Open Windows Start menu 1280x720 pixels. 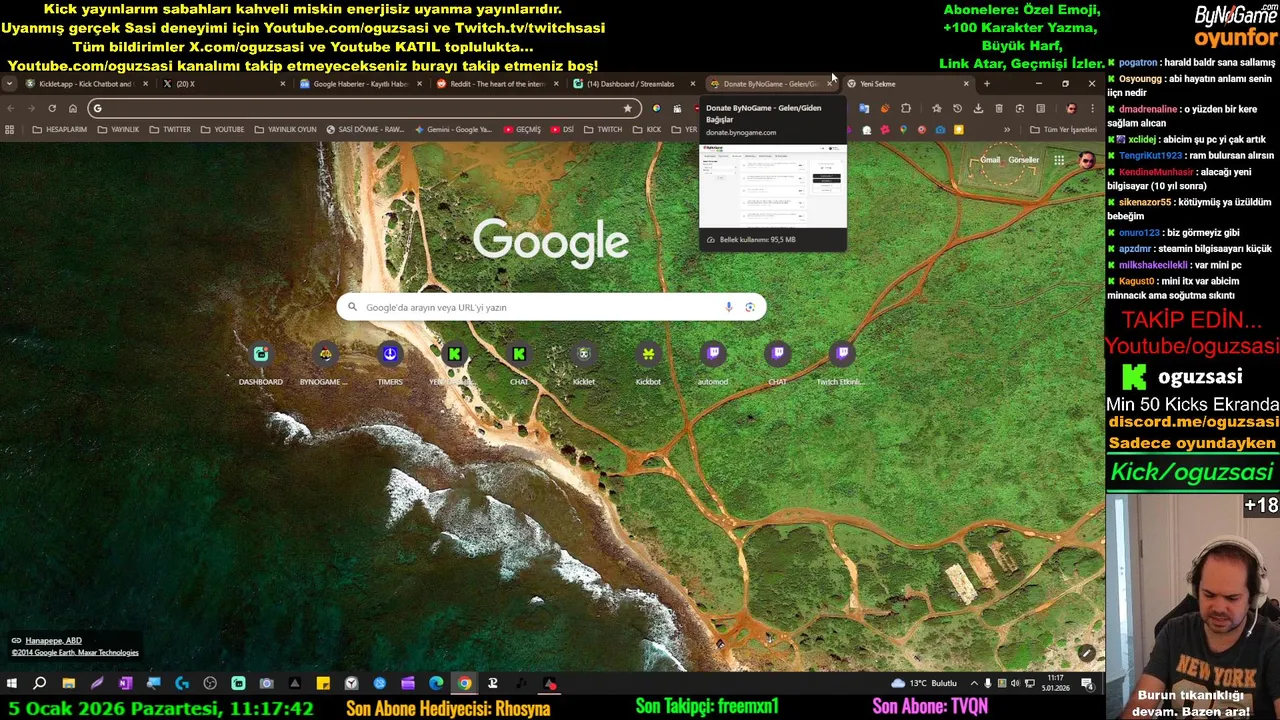pos(12,684)
